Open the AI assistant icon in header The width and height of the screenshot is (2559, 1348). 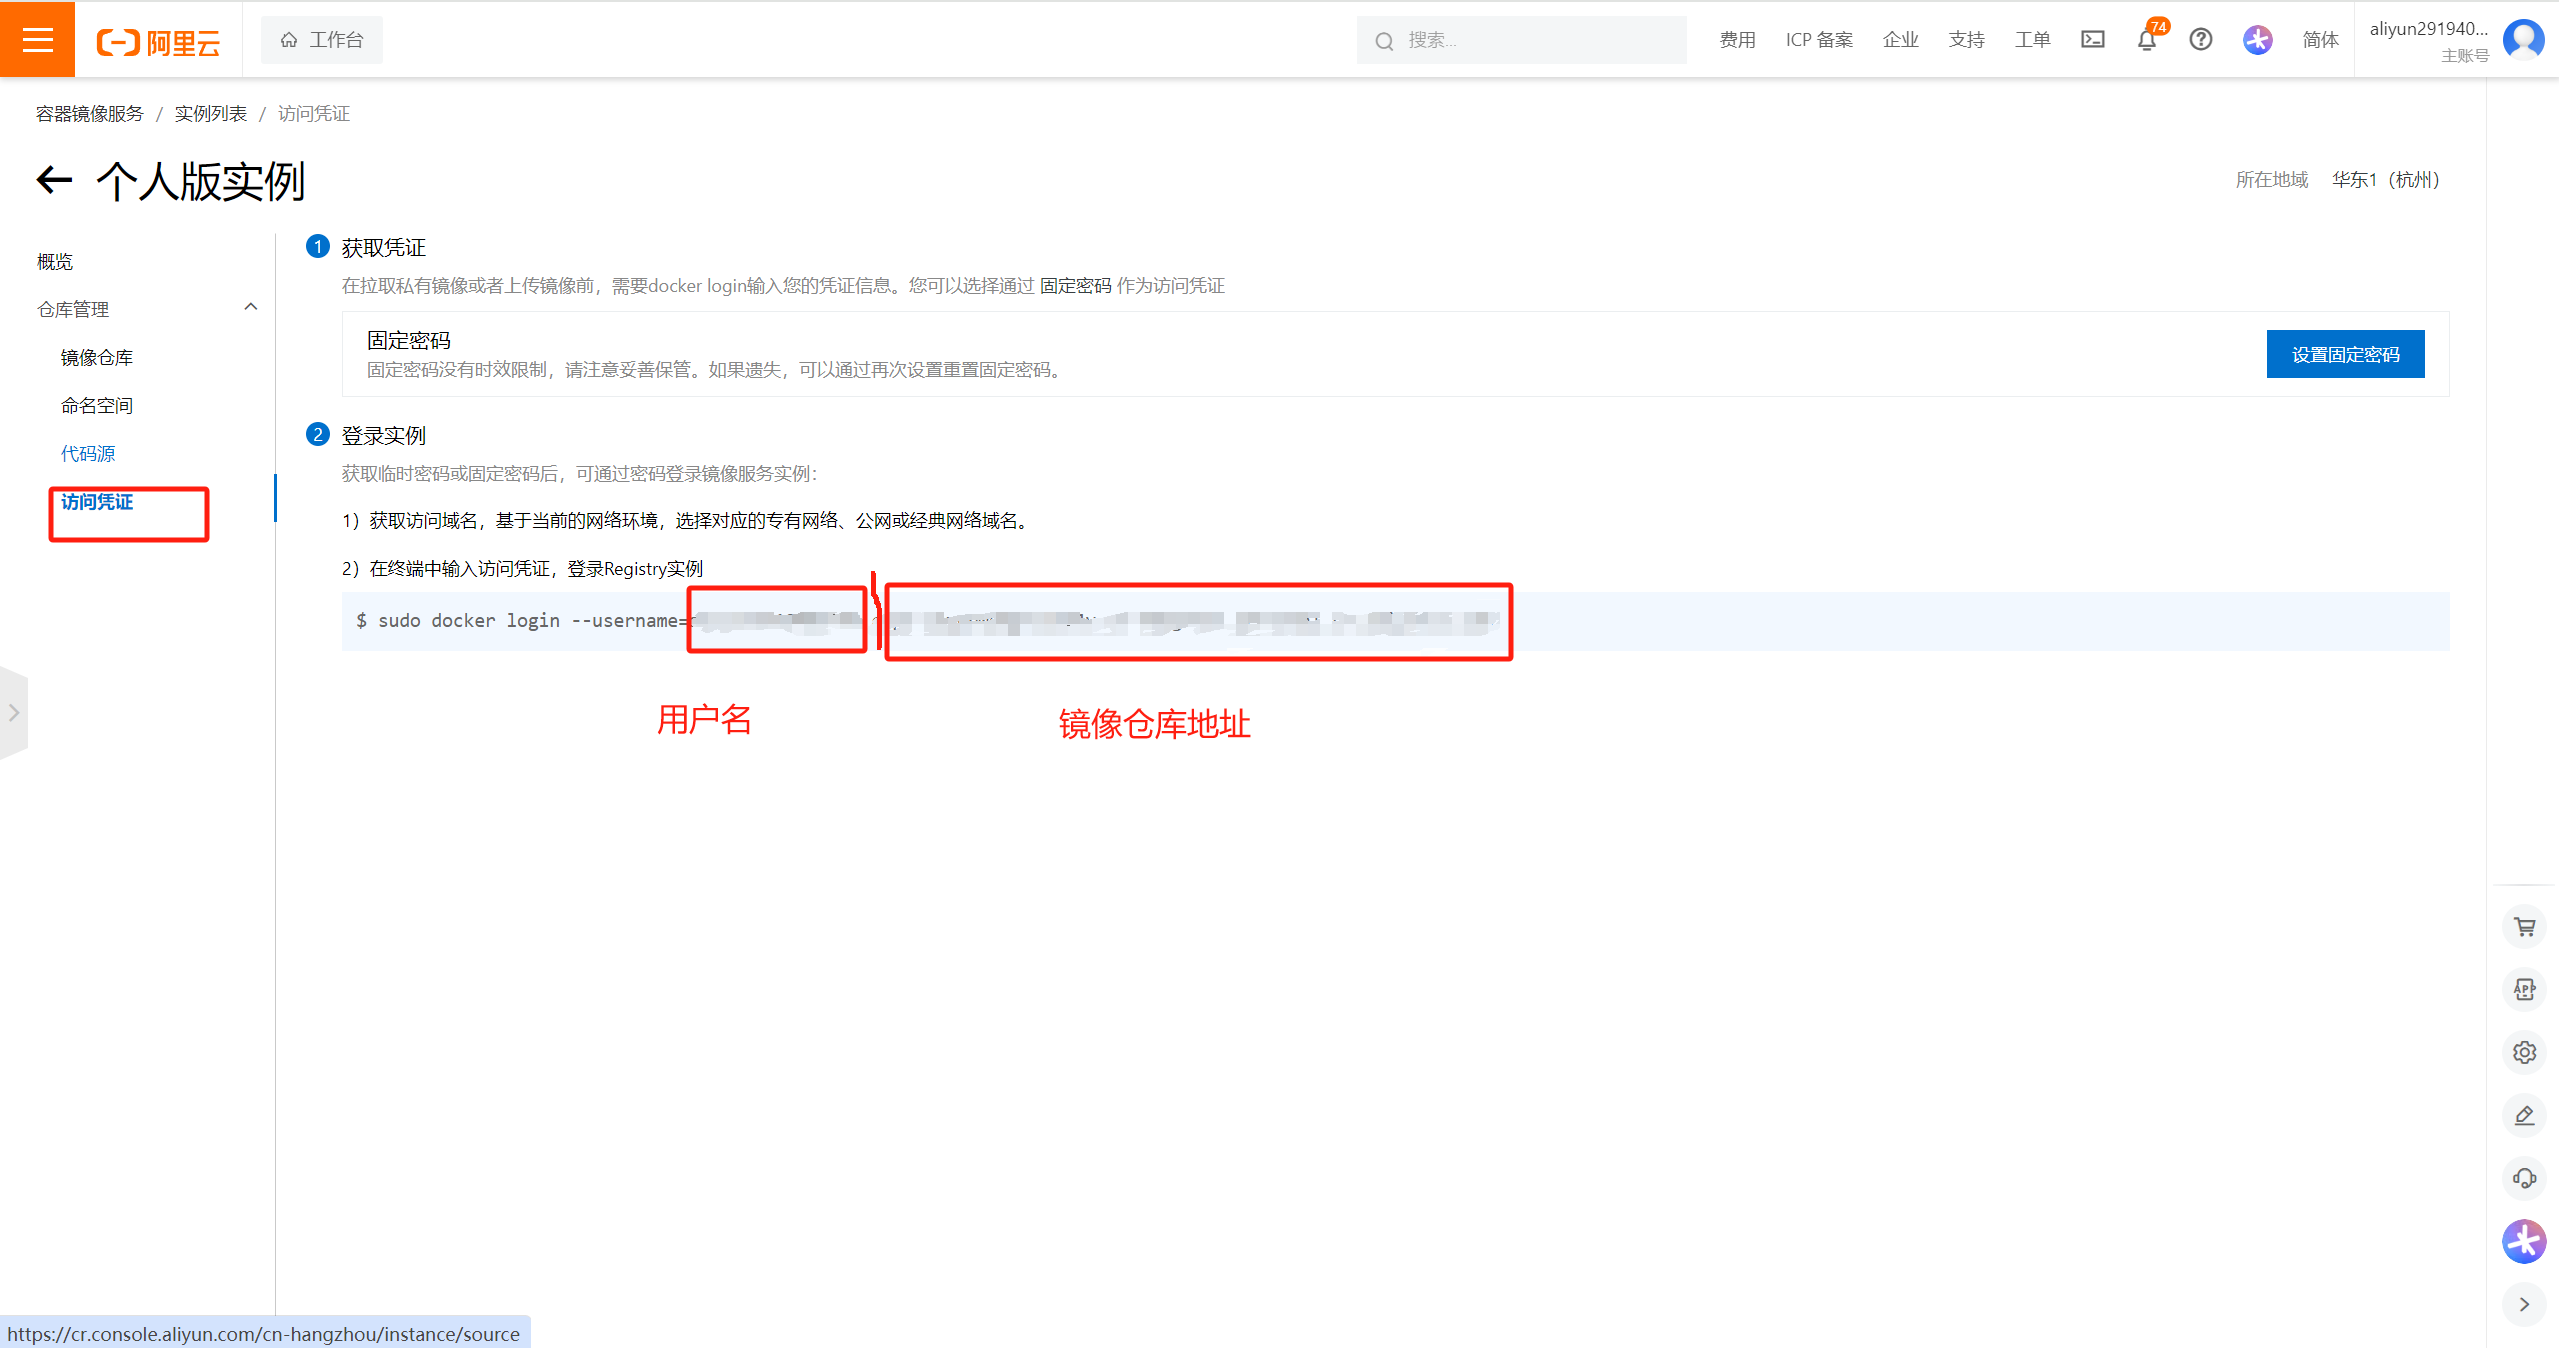(2257, 40)
